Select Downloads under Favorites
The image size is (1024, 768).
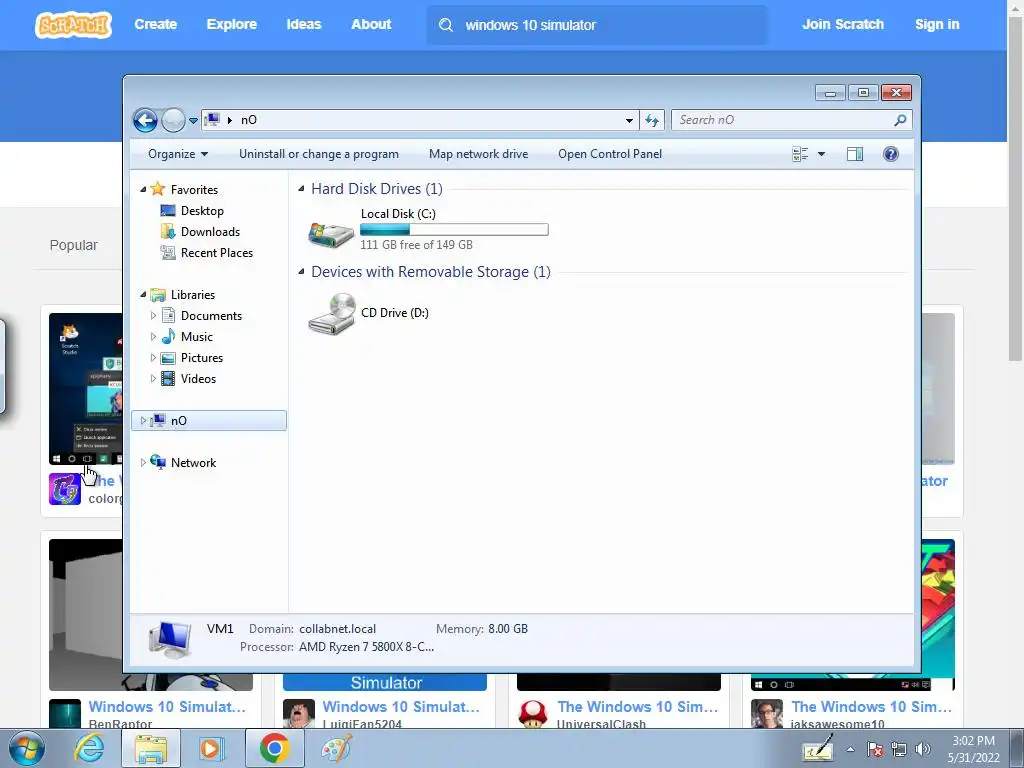tap(210, 232)
